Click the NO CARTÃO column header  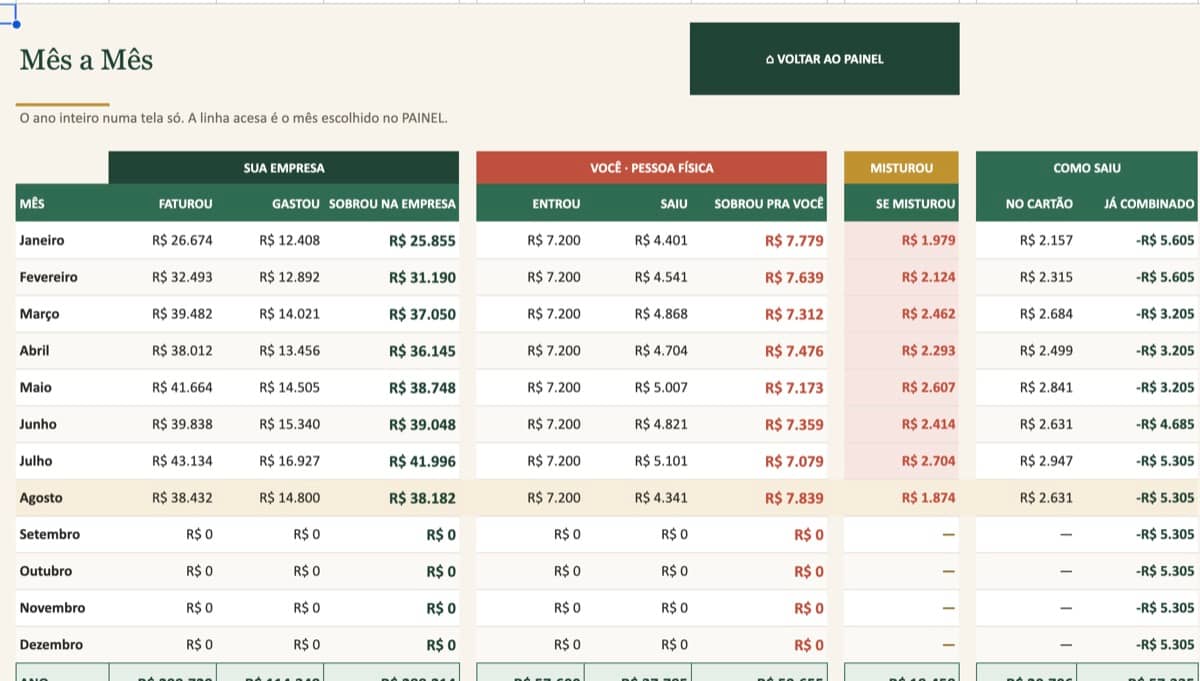pyautogui.click(x=1039, y=204)
